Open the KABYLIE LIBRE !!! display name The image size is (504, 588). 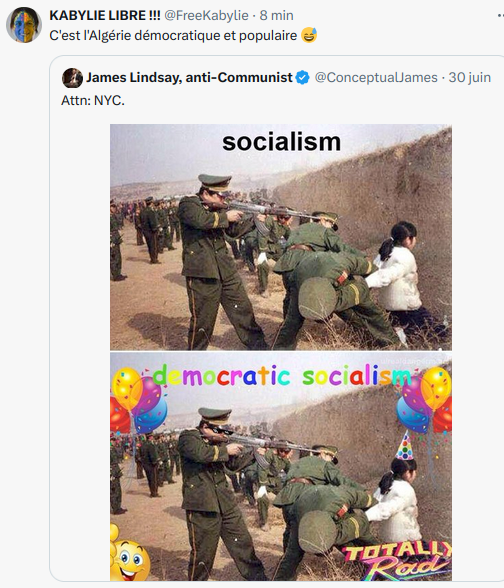tap(105, 16)
